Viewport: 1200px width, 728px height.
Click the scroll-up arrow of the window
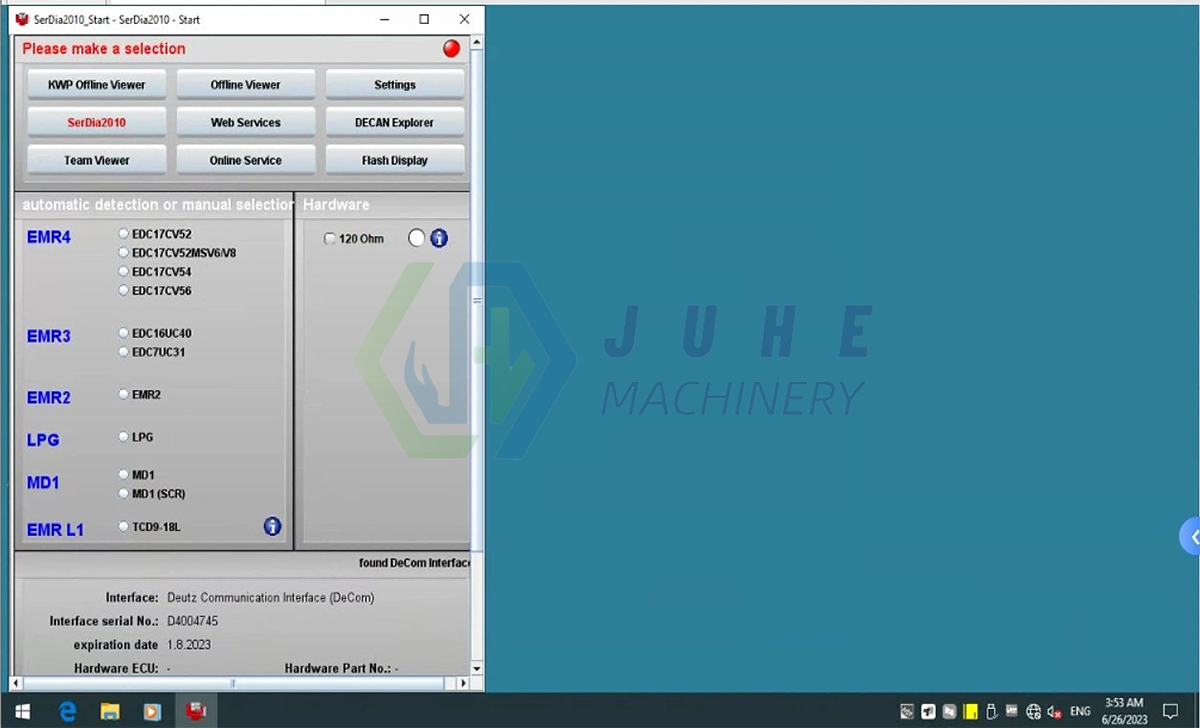pyautogui.click(x=476, y=41)
